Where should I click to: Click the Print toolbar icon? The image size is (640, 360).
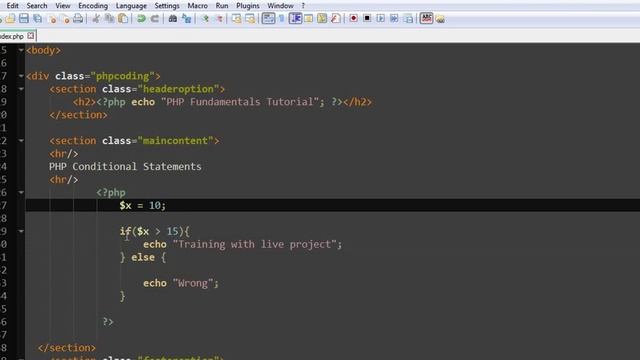pyautogui.click(x=78, y=18)
